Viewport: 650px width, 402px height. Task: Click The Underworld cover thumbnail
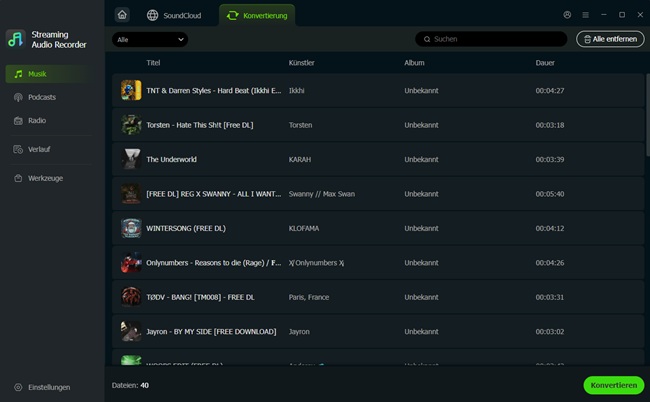pos(131,159)
